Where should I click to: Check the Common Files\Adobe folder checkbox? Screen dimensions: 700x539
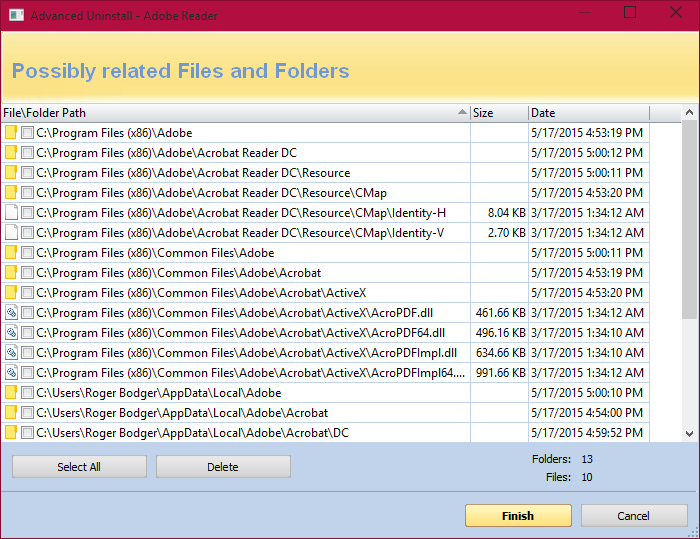pyautogui.click(x=27, y=253)
